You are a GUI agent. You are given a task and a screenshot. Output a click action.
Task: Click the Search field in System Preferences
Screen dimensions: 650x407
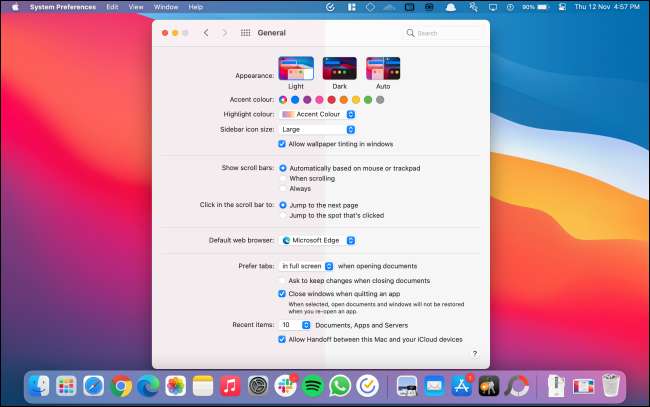point(444,33)
